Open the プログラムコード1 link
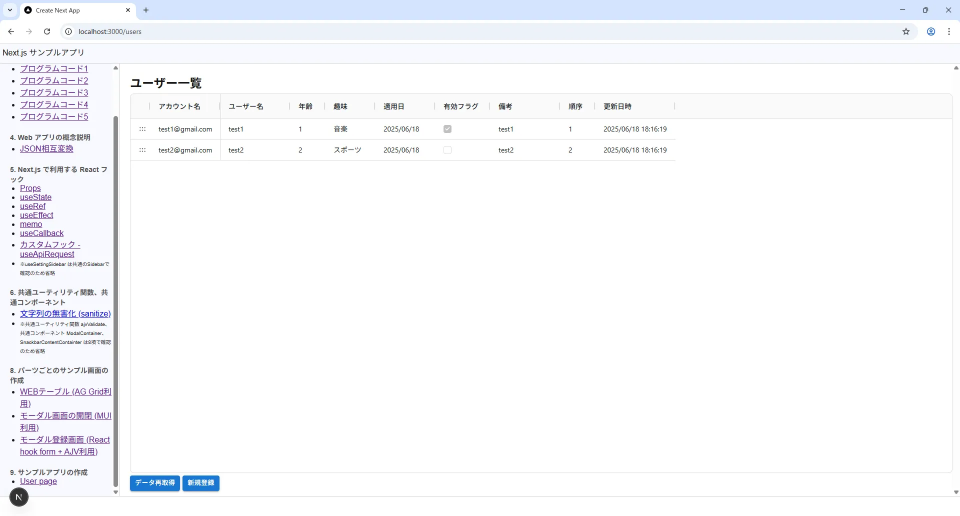Image resolution: width=960 pixels, height=516 pixels. click(x=54, y=69)
